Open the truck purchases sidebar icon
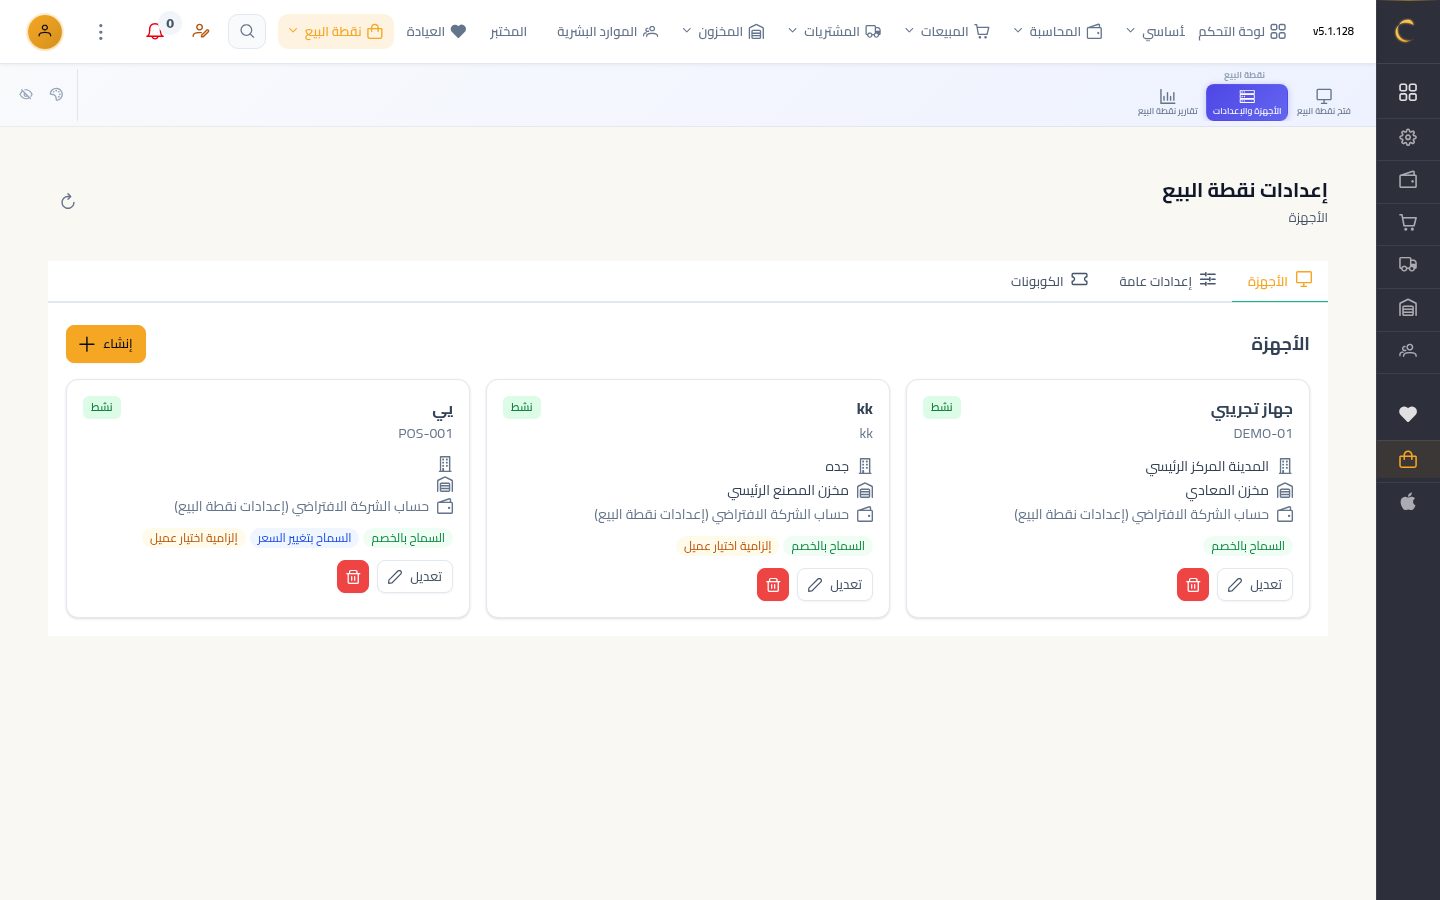 tap(1408, 265)
